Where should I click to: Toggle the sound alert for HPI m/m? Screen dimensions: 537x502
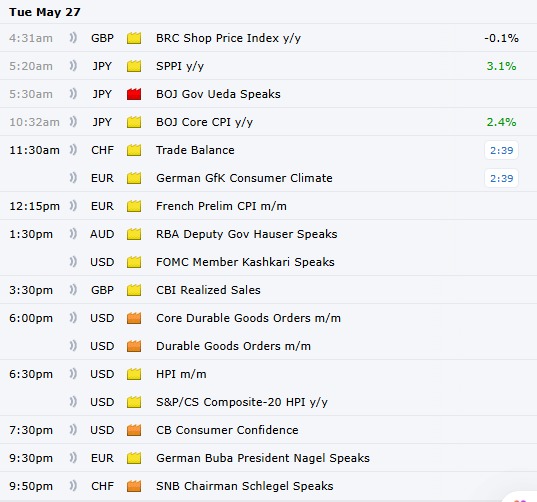73,374
